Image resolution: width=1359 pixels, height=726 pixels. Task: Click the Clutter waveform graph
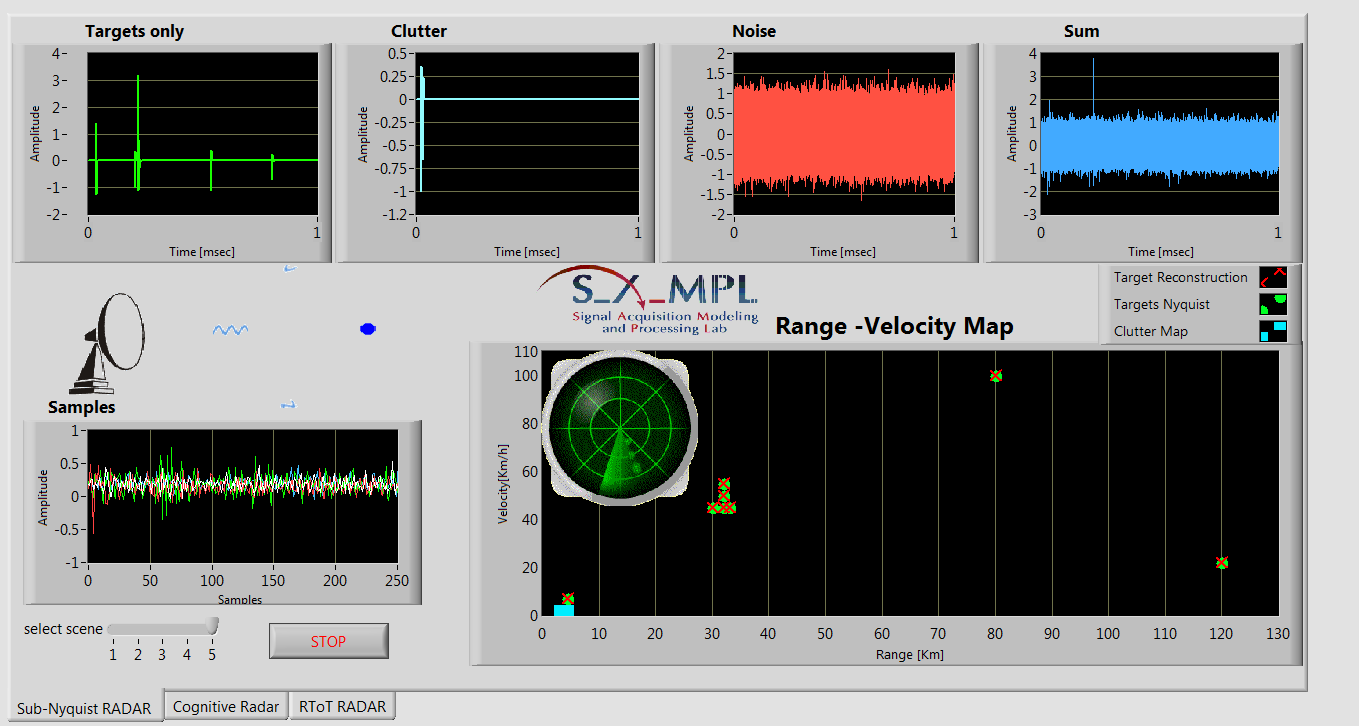(527, 133)
